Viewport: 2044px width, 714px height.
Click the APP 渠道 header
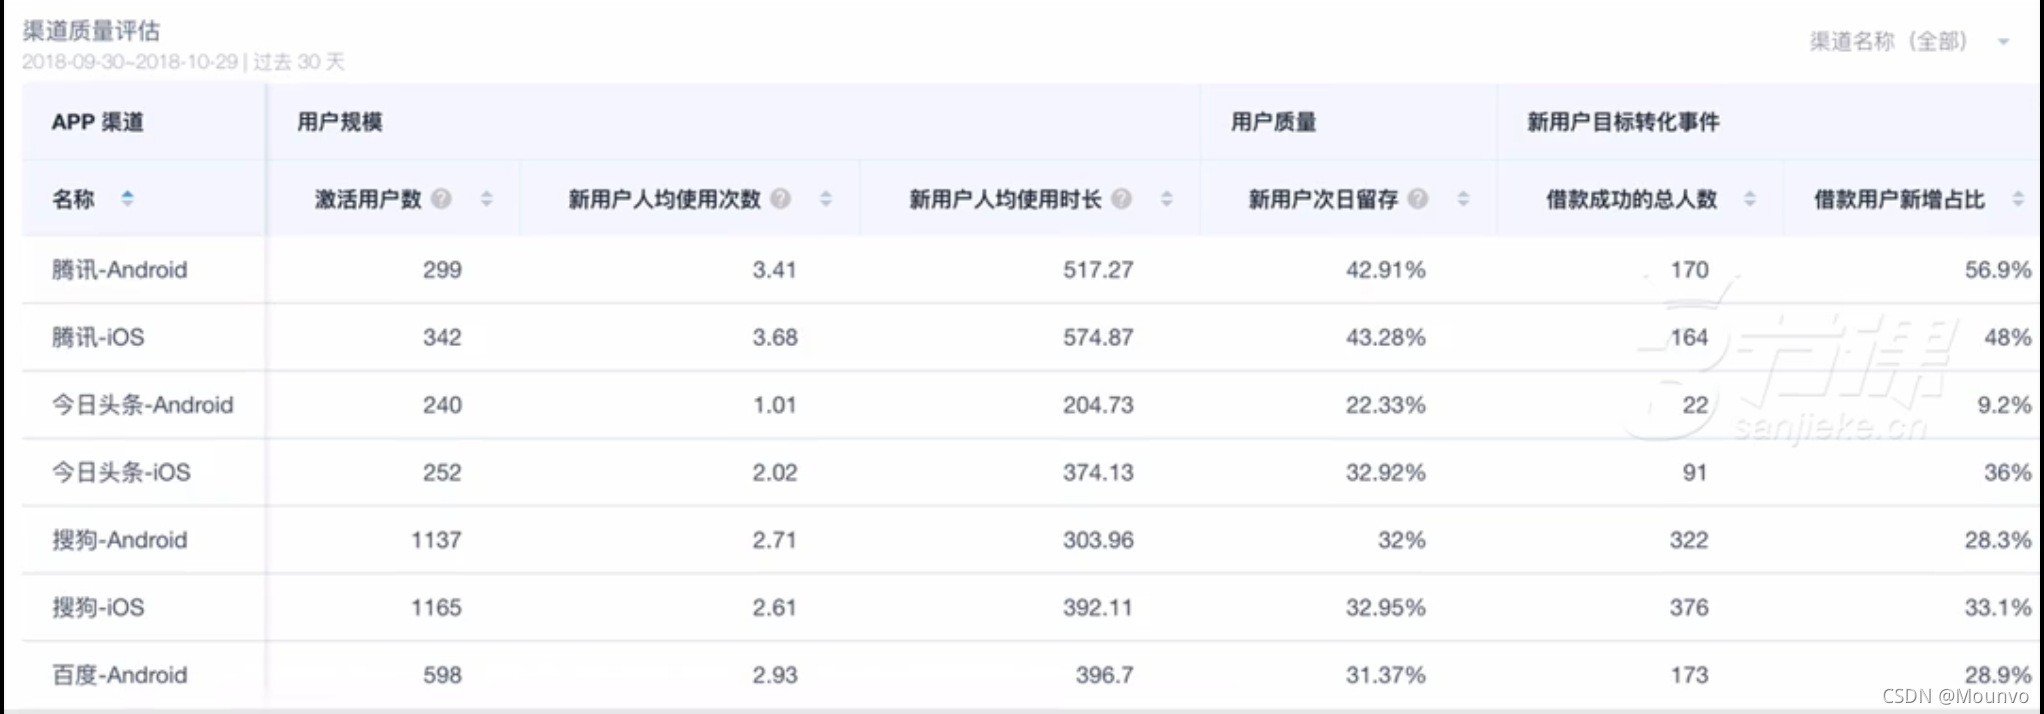97,122
